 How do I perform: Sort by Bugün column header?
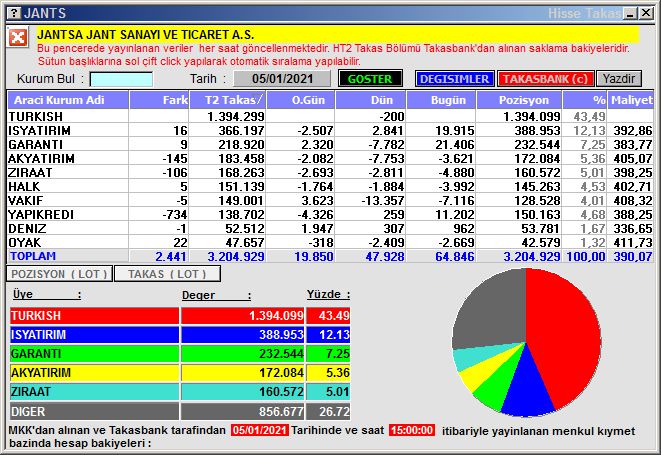(x=441, y=100)
